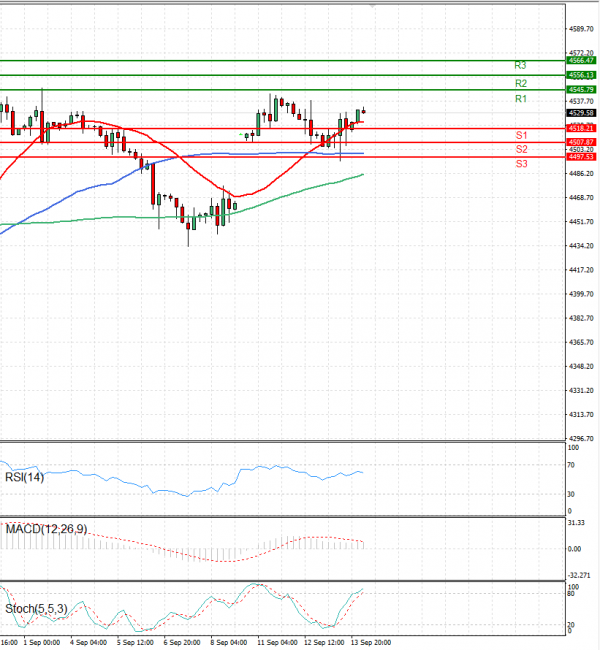Click the S2 support label
The image size is (600, 650).
coord(522,149)
